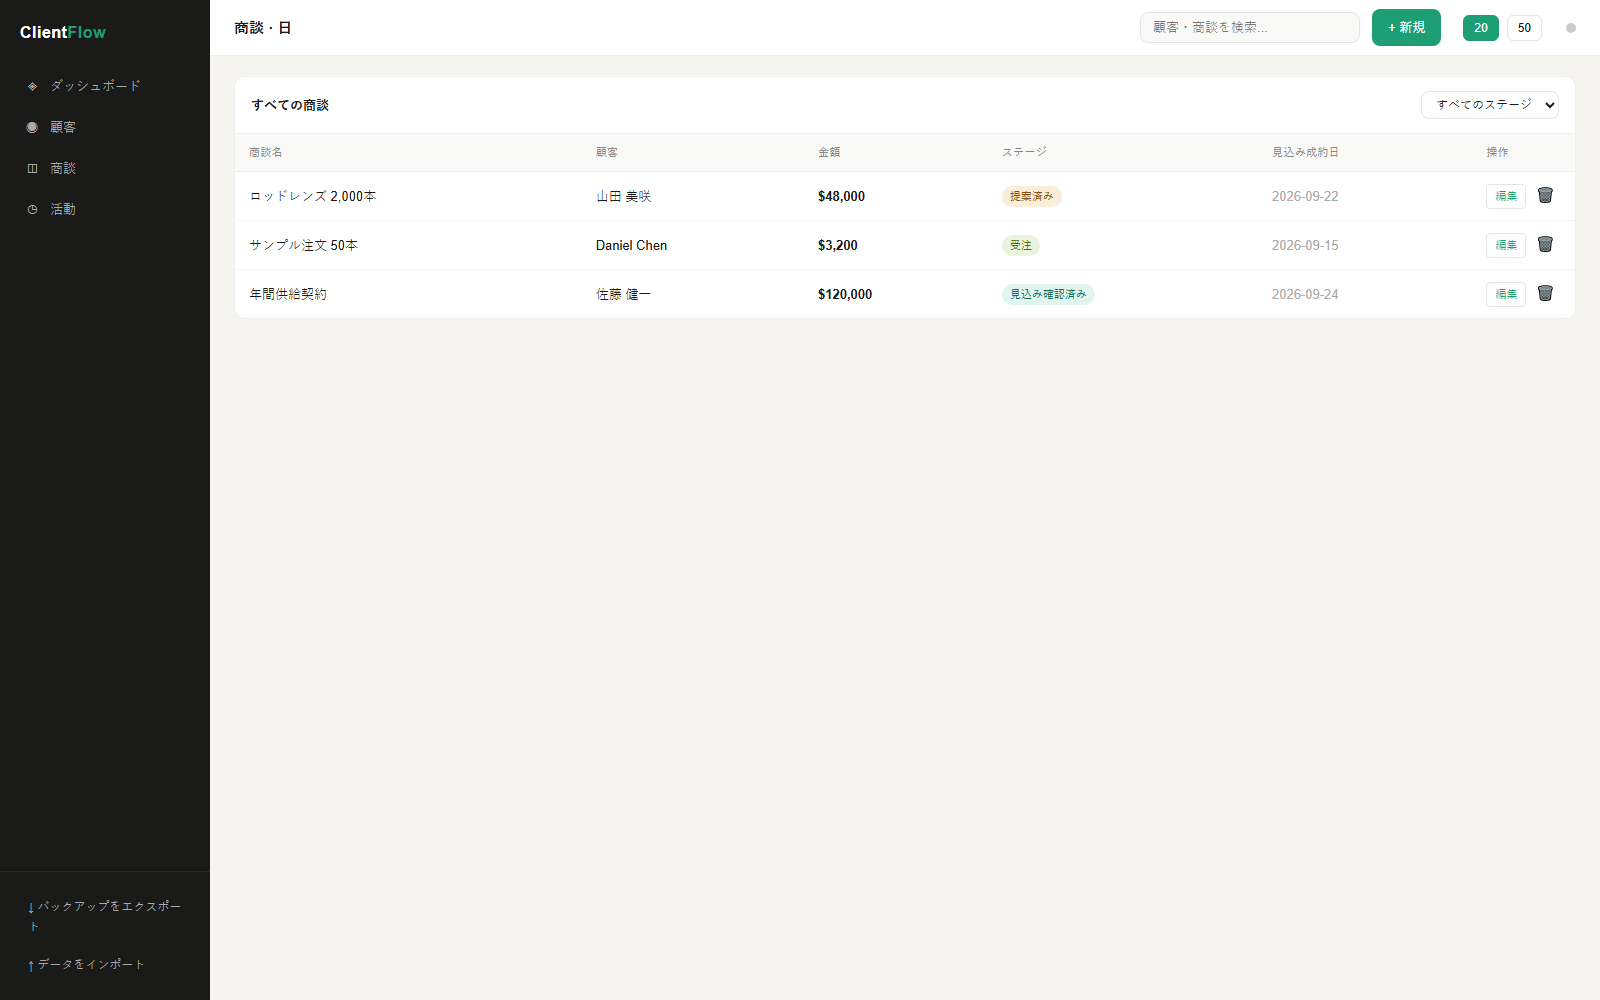Click the ダッシュボード diamond icon
The width and height of the screenshot is (1600, 1000).
[32, 86]
